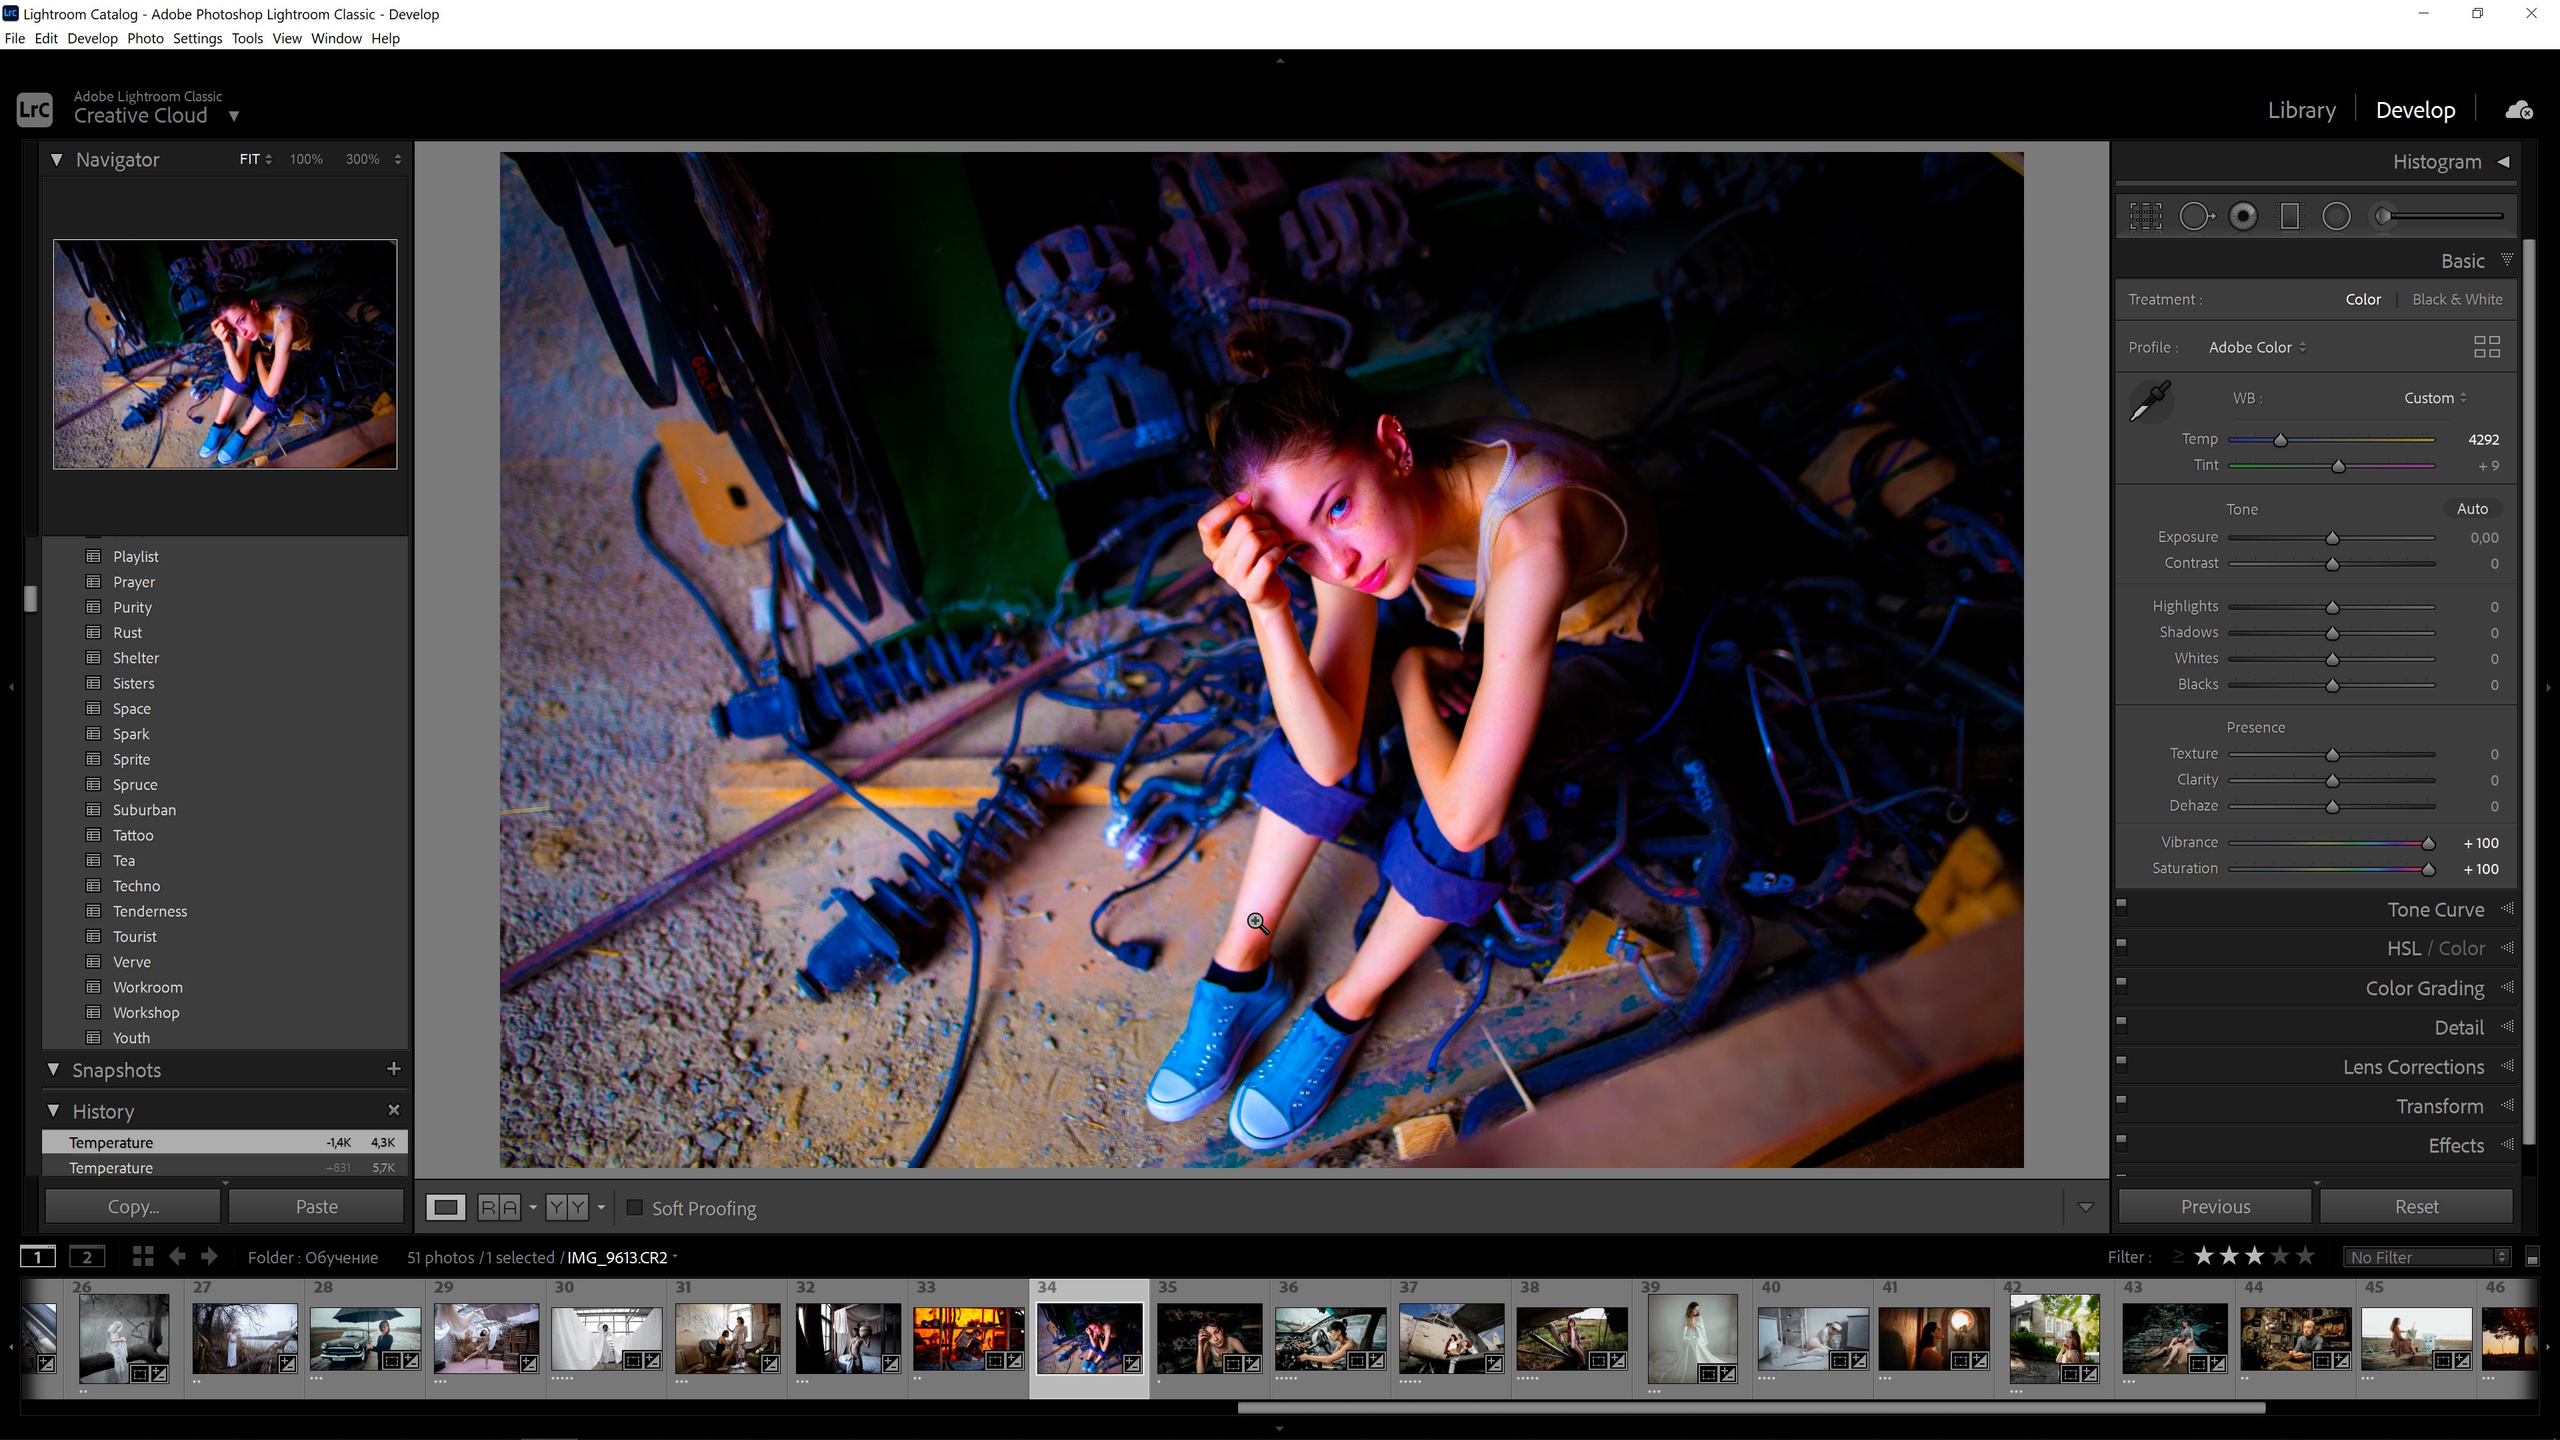
Task: Click the Reset button
Action: point(2416,1207)
